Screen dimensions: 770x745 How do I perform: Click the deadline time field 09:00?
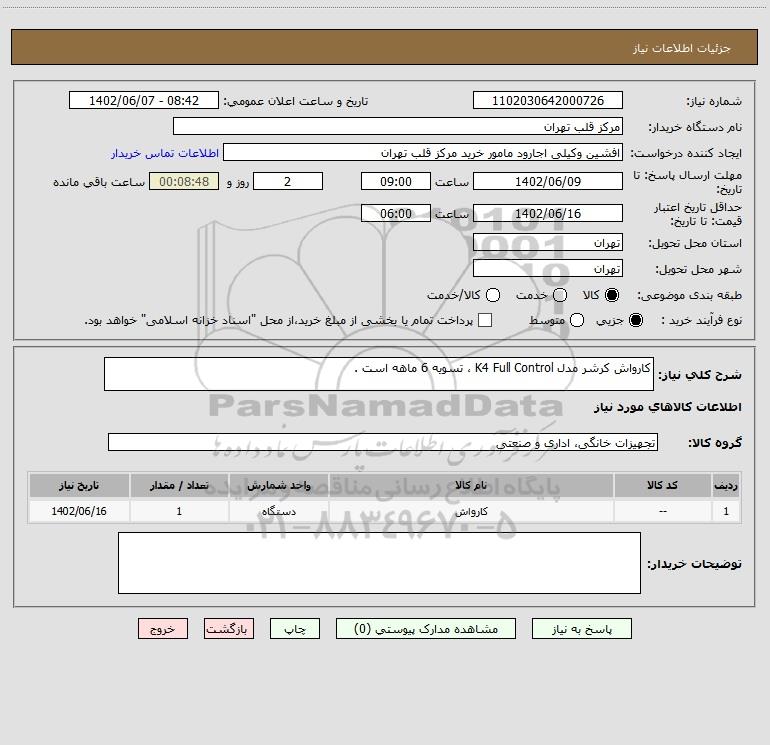(396, 181)
